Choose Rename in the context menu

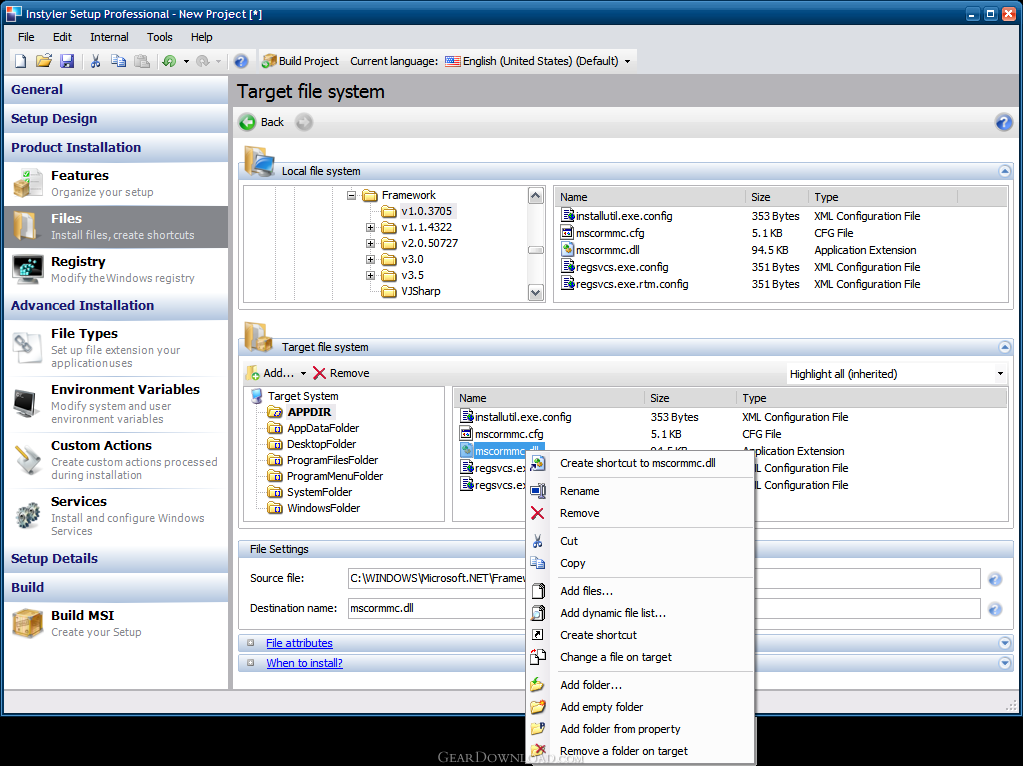click(x=640, y=491)
